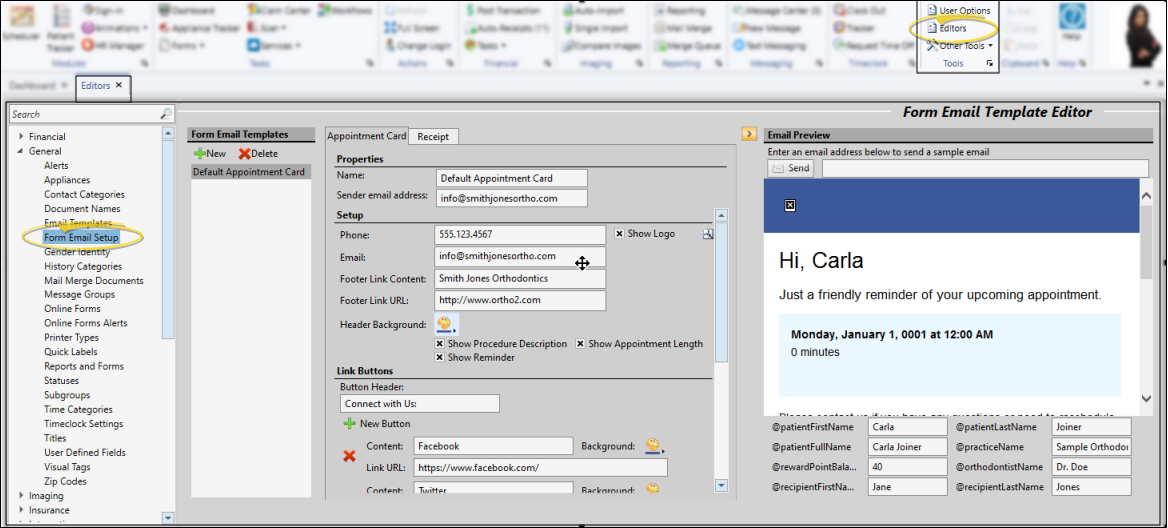The image size is (1168, 528).
Task: Switch to the Receipt tab
Action: [433, 136]
